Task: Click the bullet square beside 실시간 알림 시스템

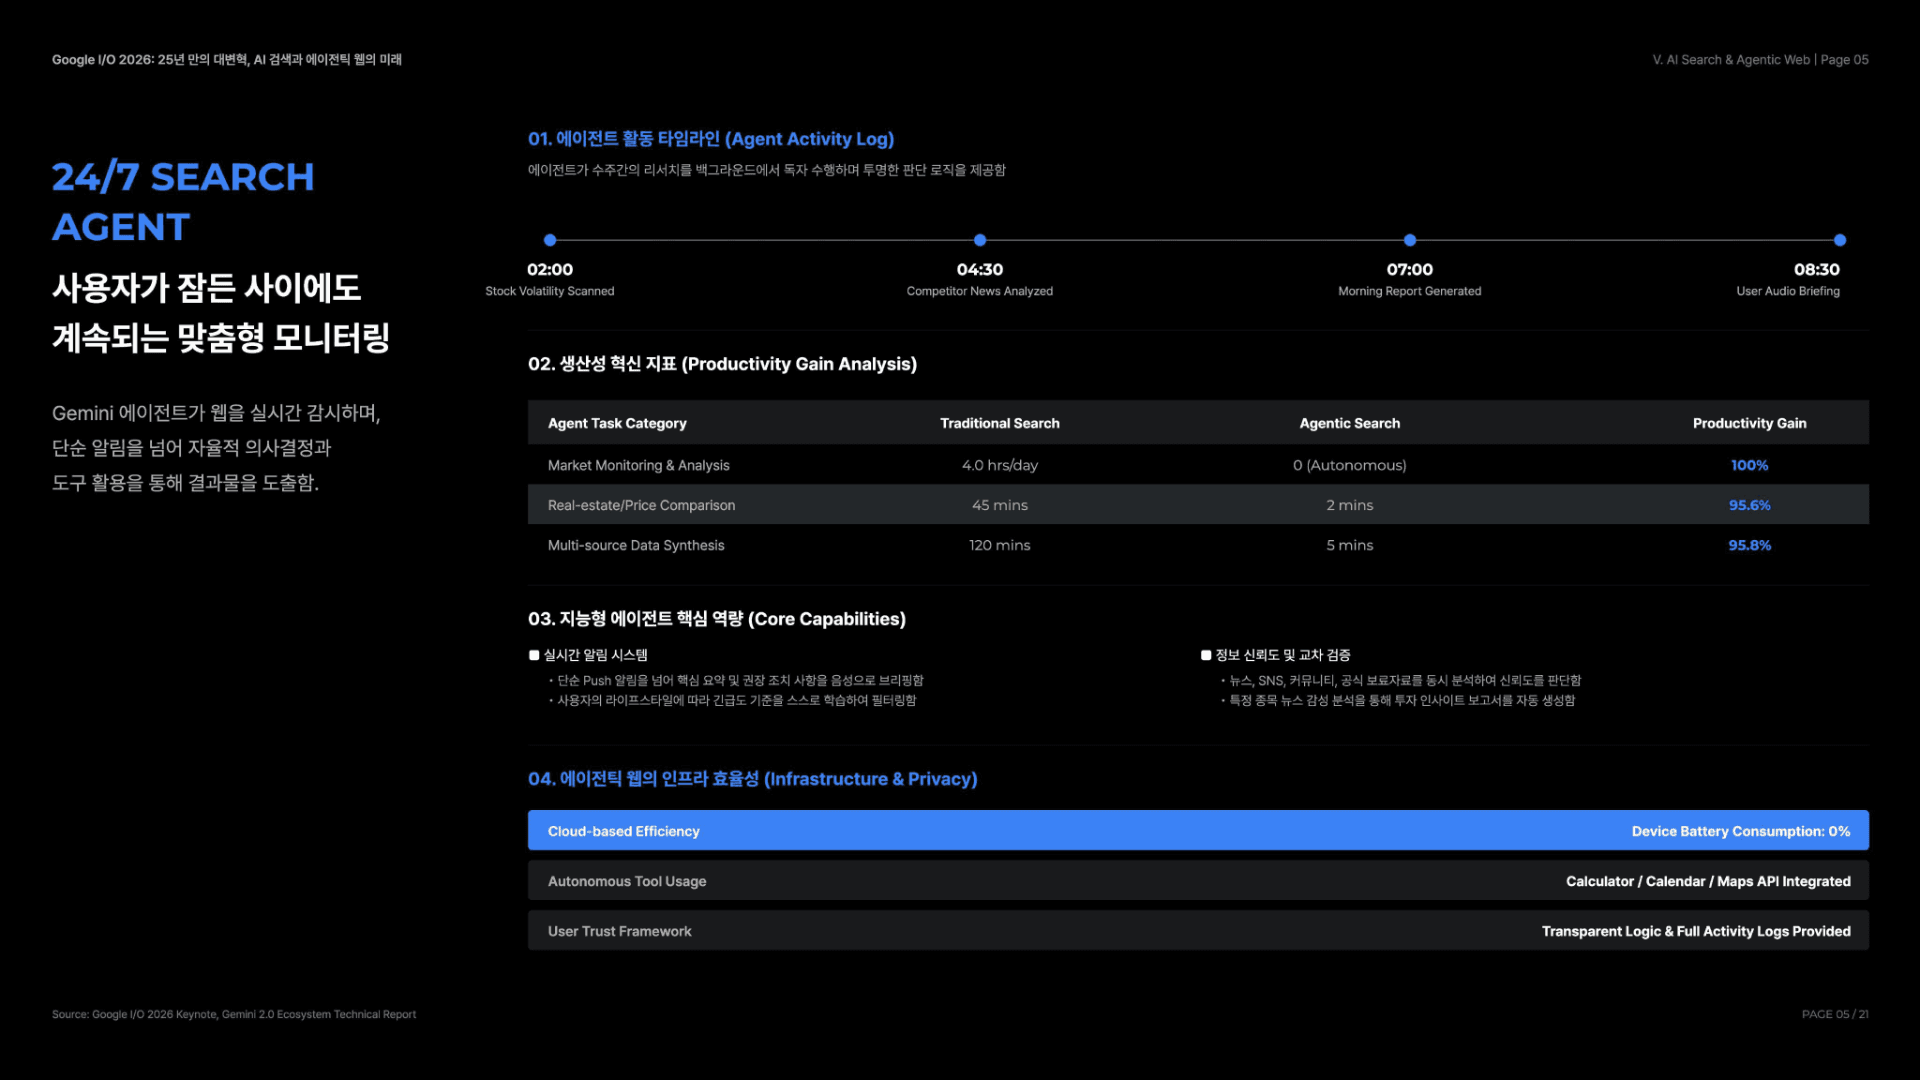Action: pos(534,656)
